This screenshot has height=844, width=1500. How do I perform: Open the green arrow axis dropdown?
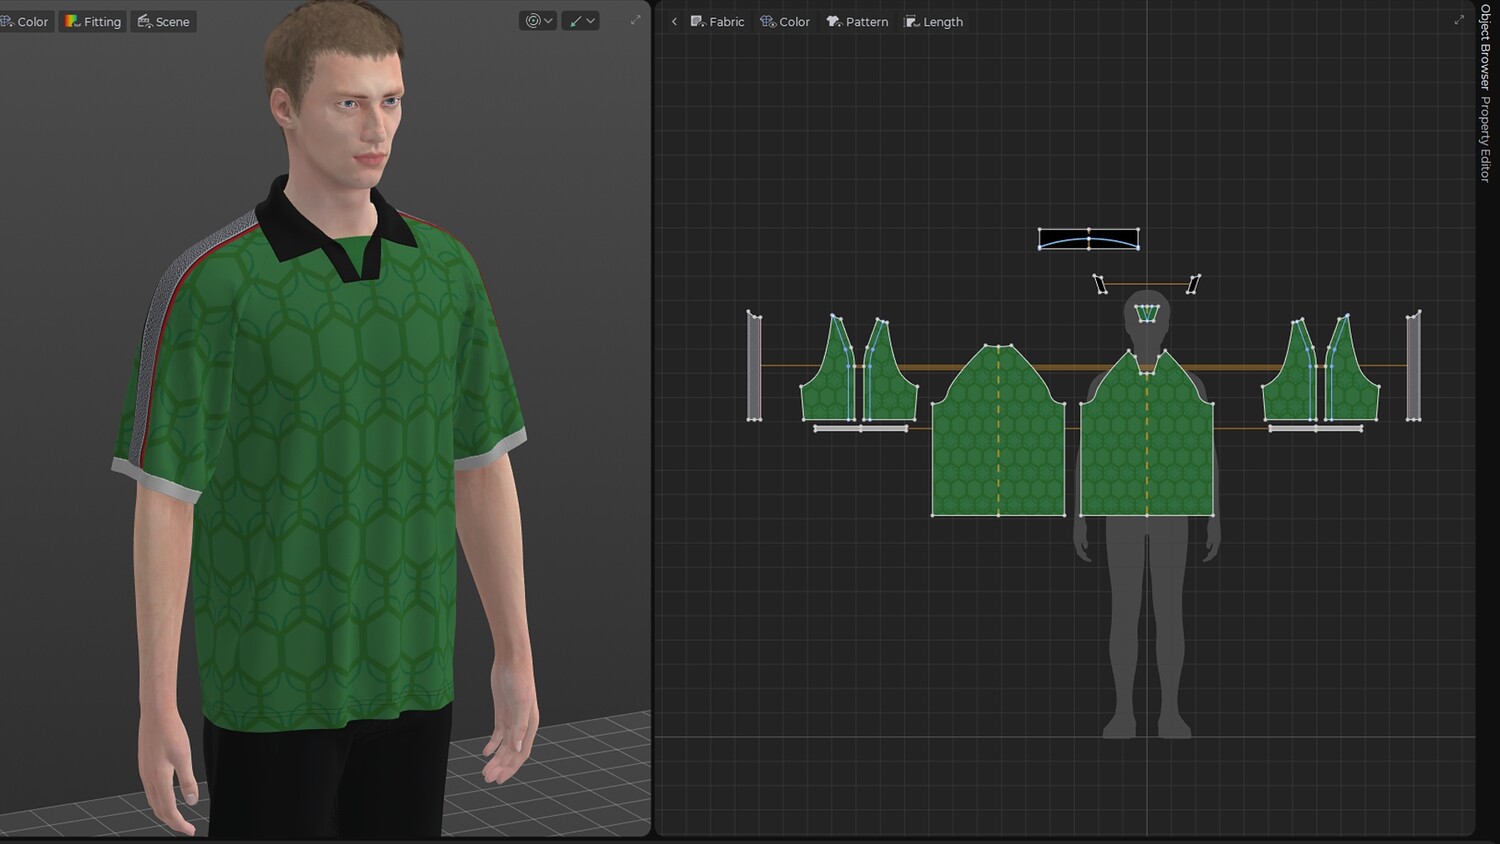tap(580, 21)
